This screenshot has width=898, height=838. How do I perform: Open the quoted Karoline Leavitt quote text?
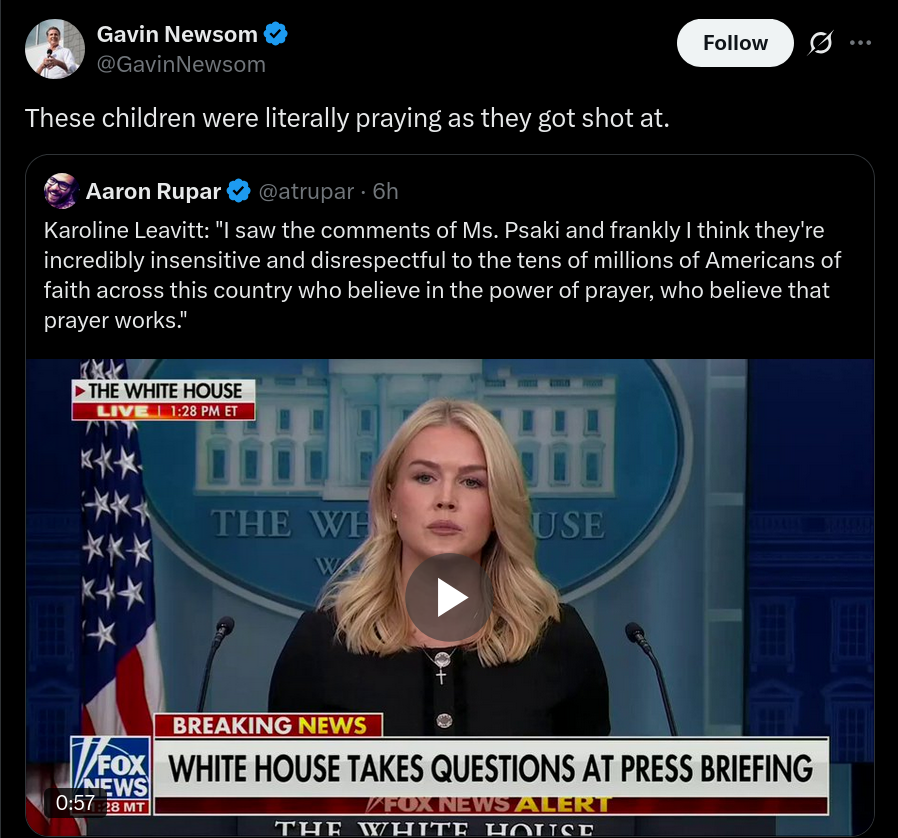(442, 275)
